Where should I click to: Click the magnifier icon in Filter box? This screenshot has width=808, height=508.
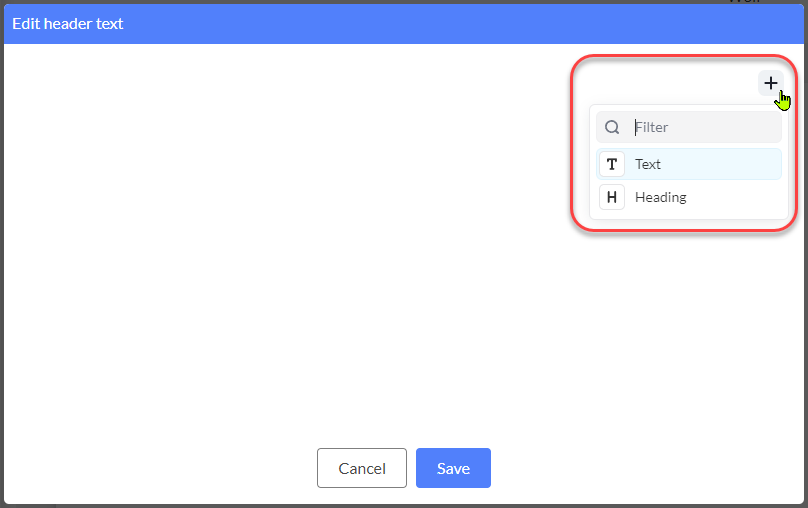point(612,127)
